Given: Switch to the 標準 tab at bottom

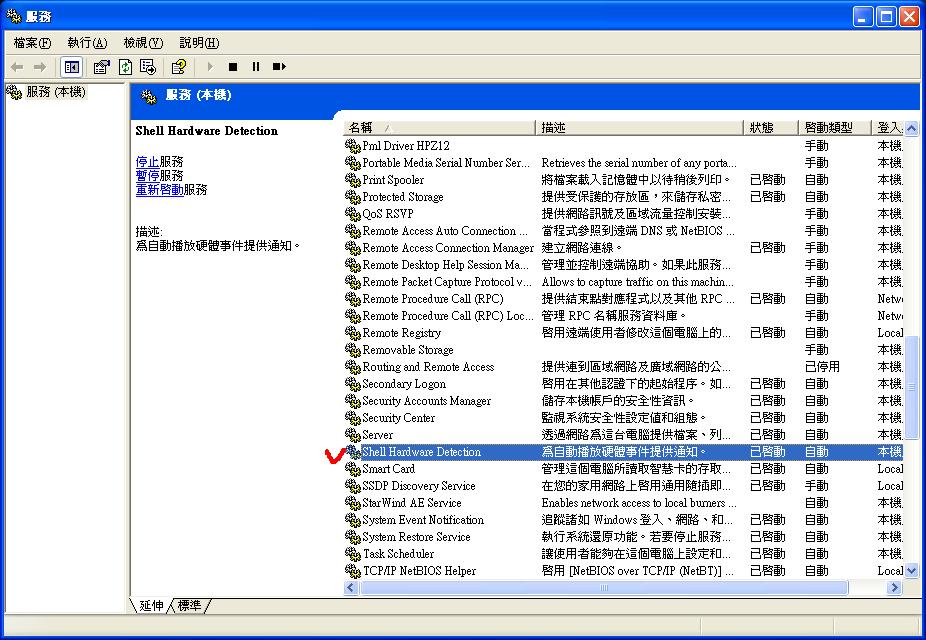Looking at the screenshot, I should [x=189, y=605].
